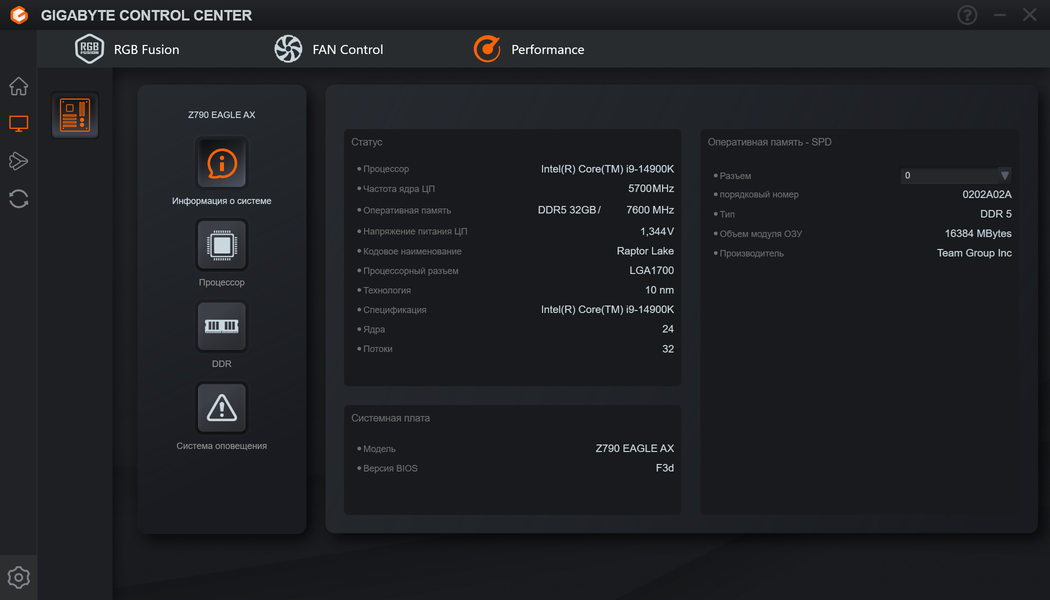The width and height of the screenshot is (1050, 600).
Task: Open Информация о системе info icon
Action: click(x=222, y=163)
